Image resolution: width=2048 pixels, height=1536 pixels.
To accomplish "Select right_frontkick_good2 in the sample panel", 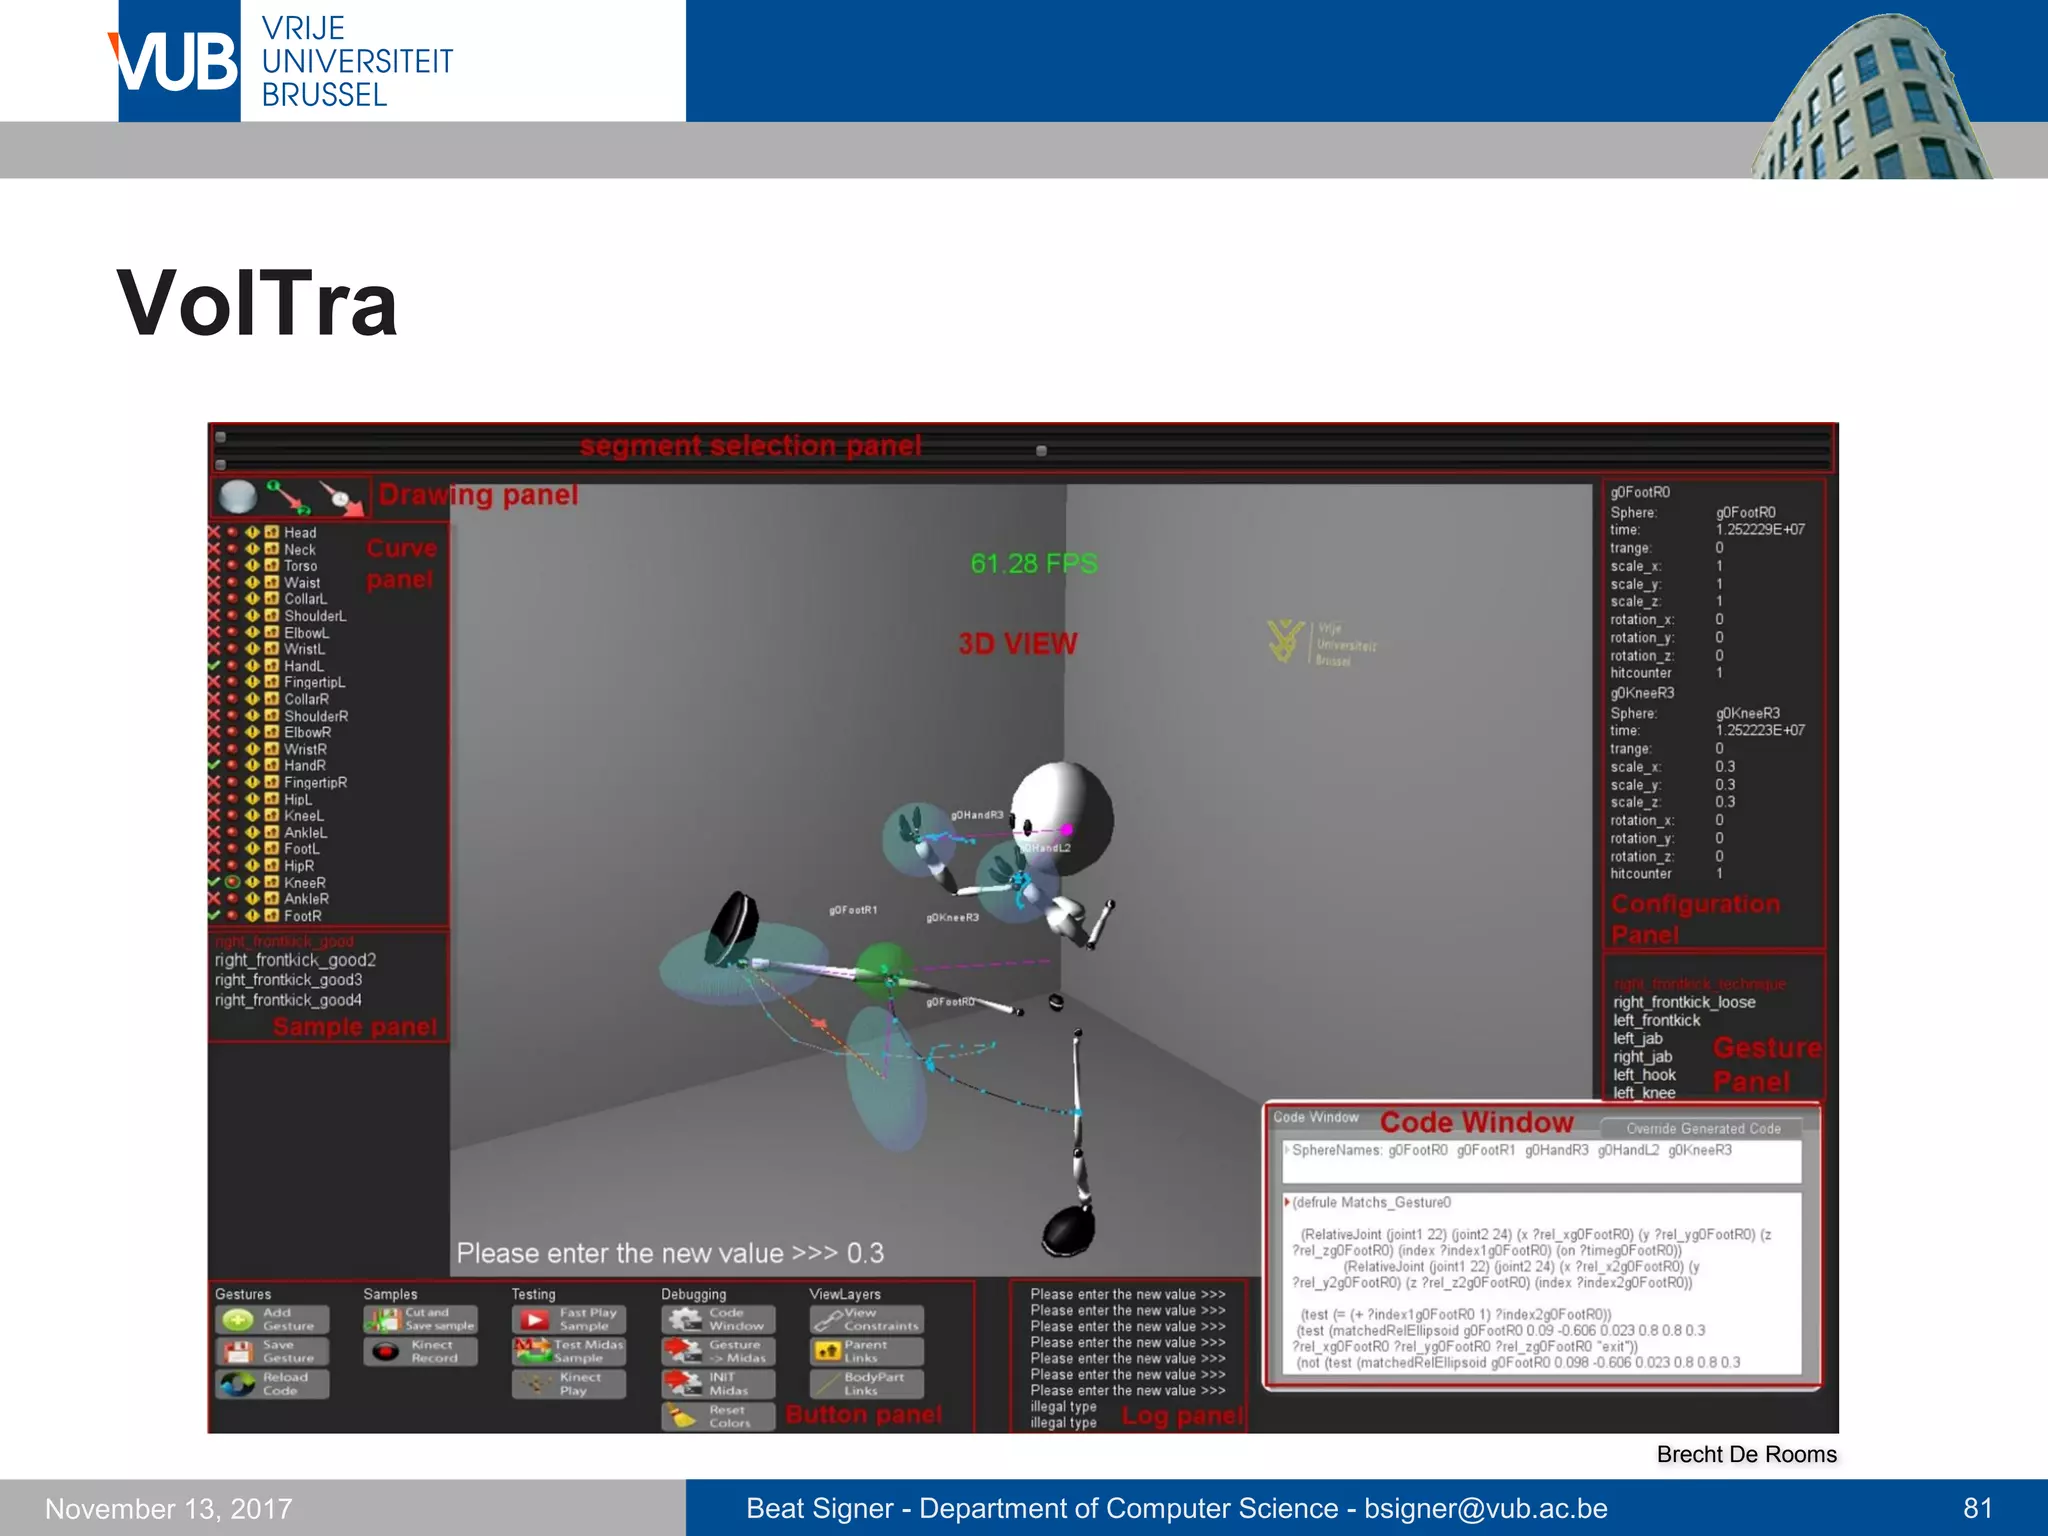I will pos(296,960).
